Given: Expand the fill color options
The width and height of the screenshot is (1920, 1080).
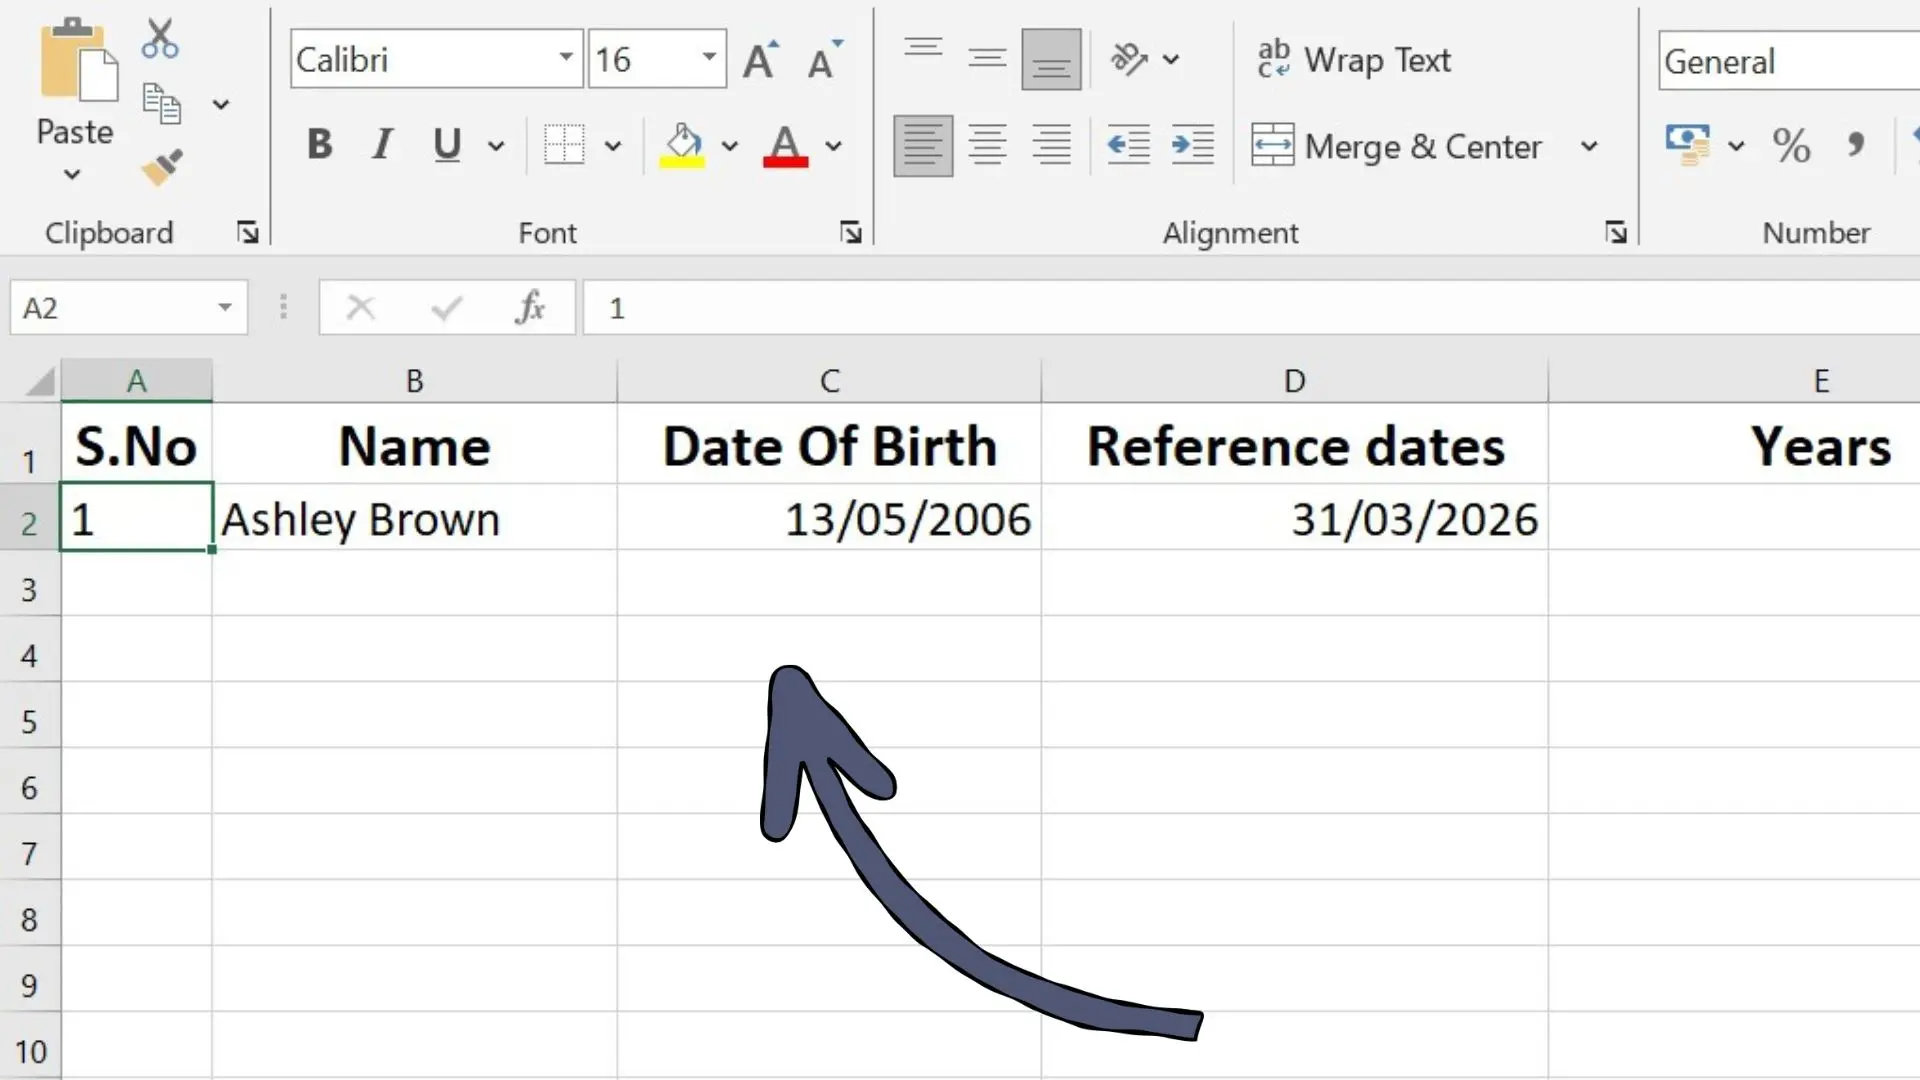Looking at the screenshot, I should (x=730, y=145).
